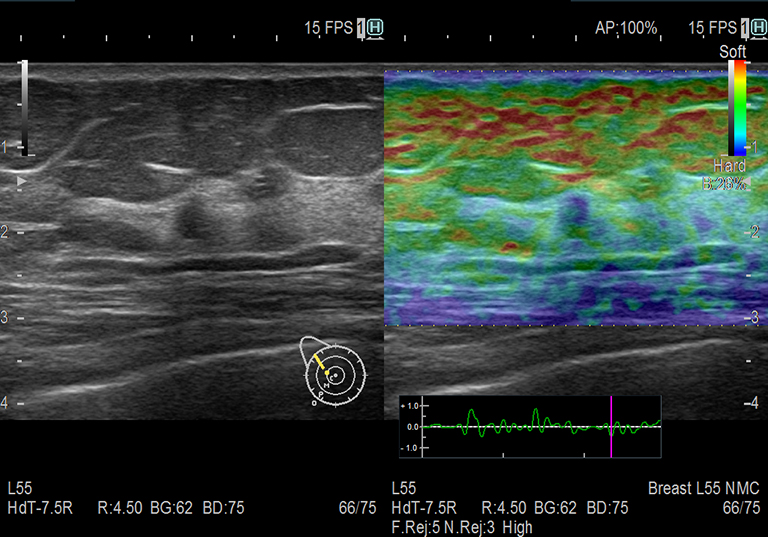
Task: Click the left HdT-7.5R frequency label
Action: tap(38, 508)
